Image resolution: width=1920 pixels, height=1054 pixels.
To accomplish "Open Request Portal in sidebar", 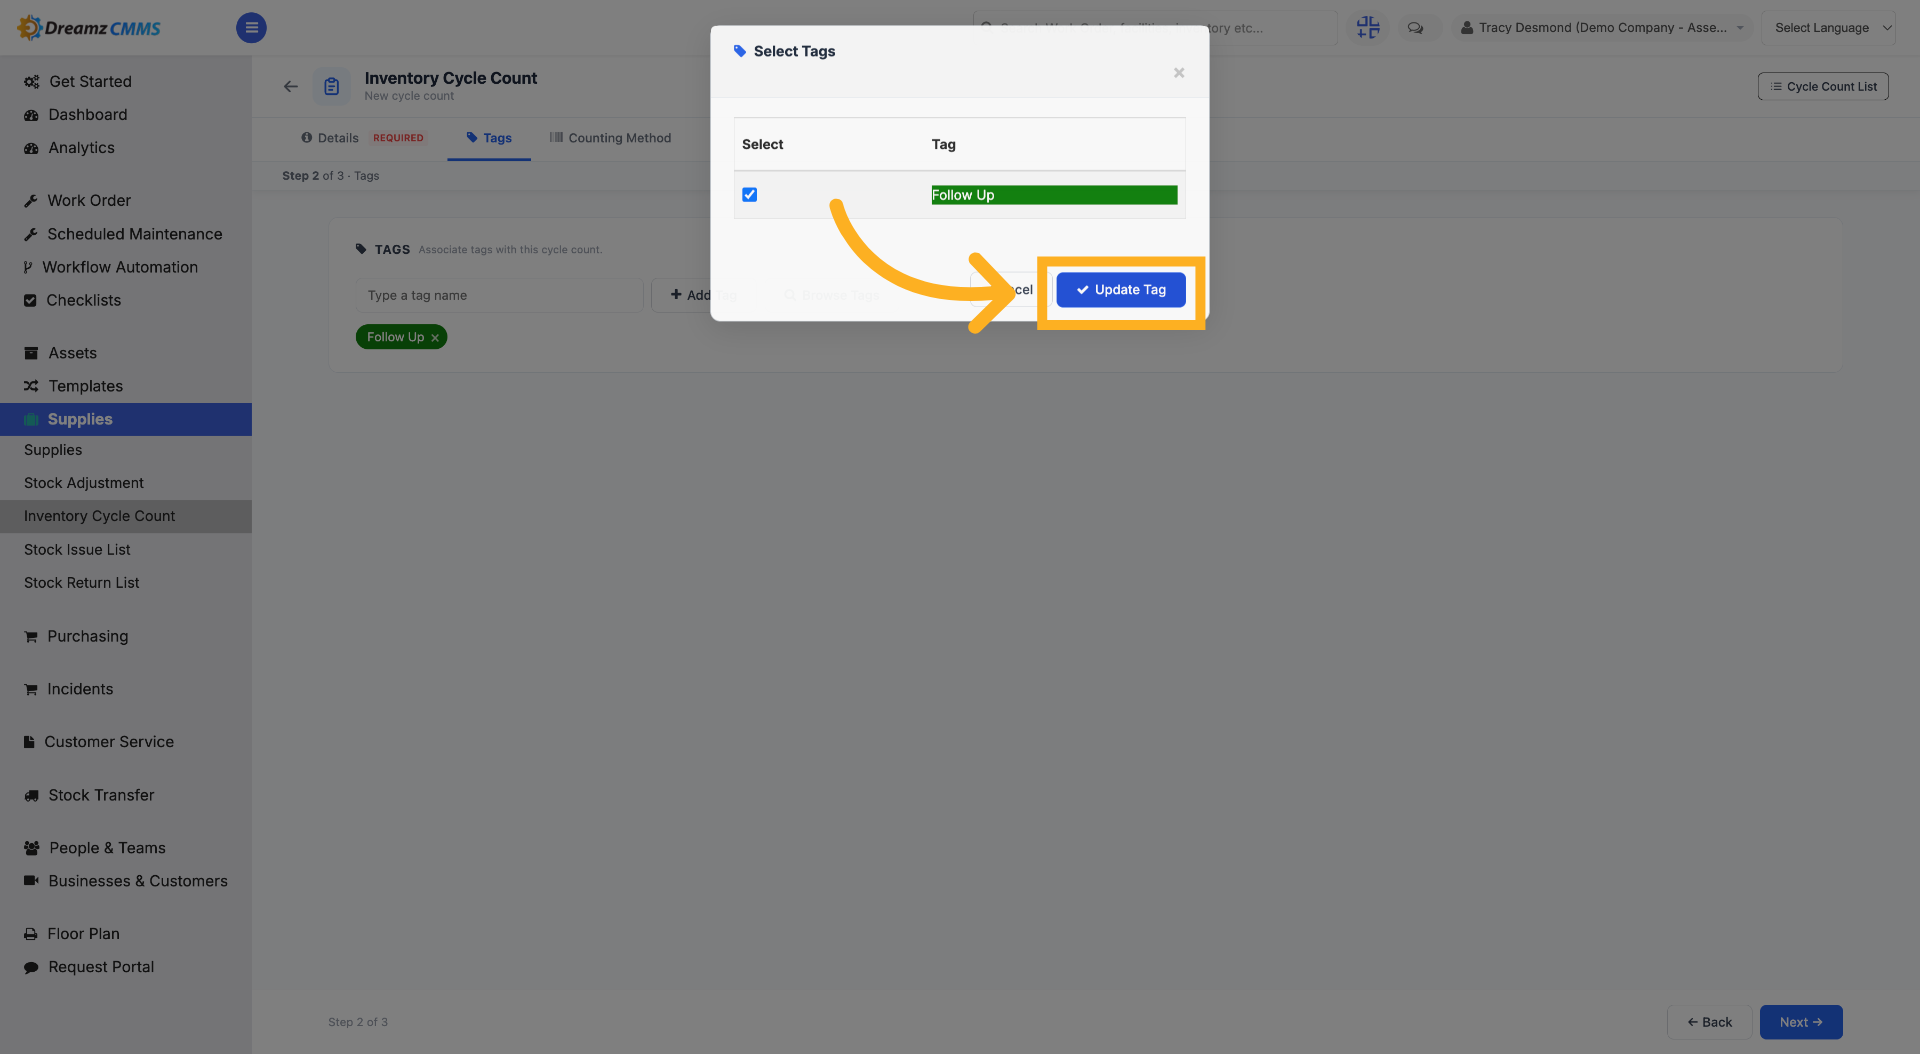I will click(101, 967).
